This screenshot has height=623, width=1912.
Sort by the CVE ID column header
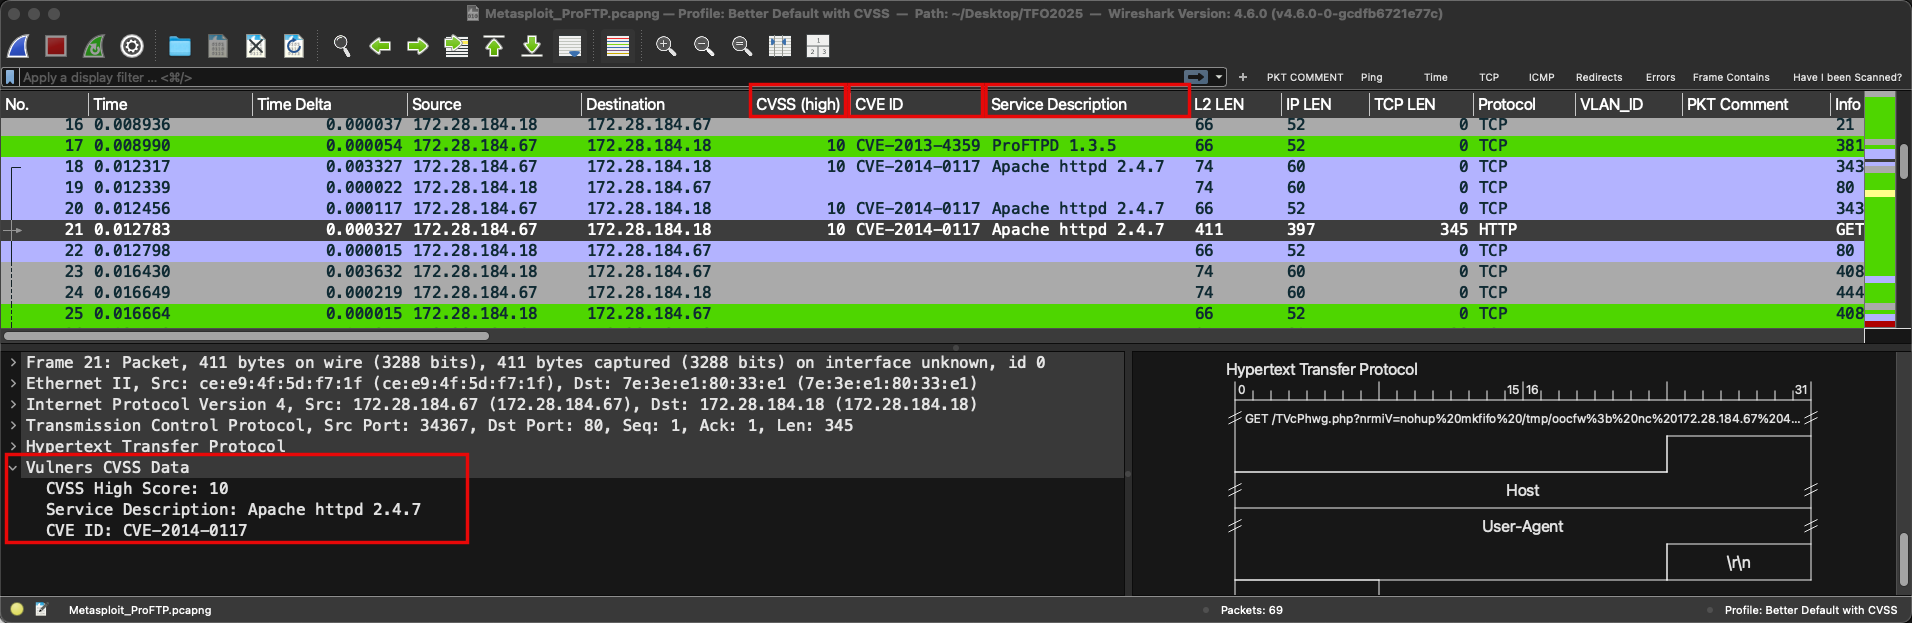[916, 104]
